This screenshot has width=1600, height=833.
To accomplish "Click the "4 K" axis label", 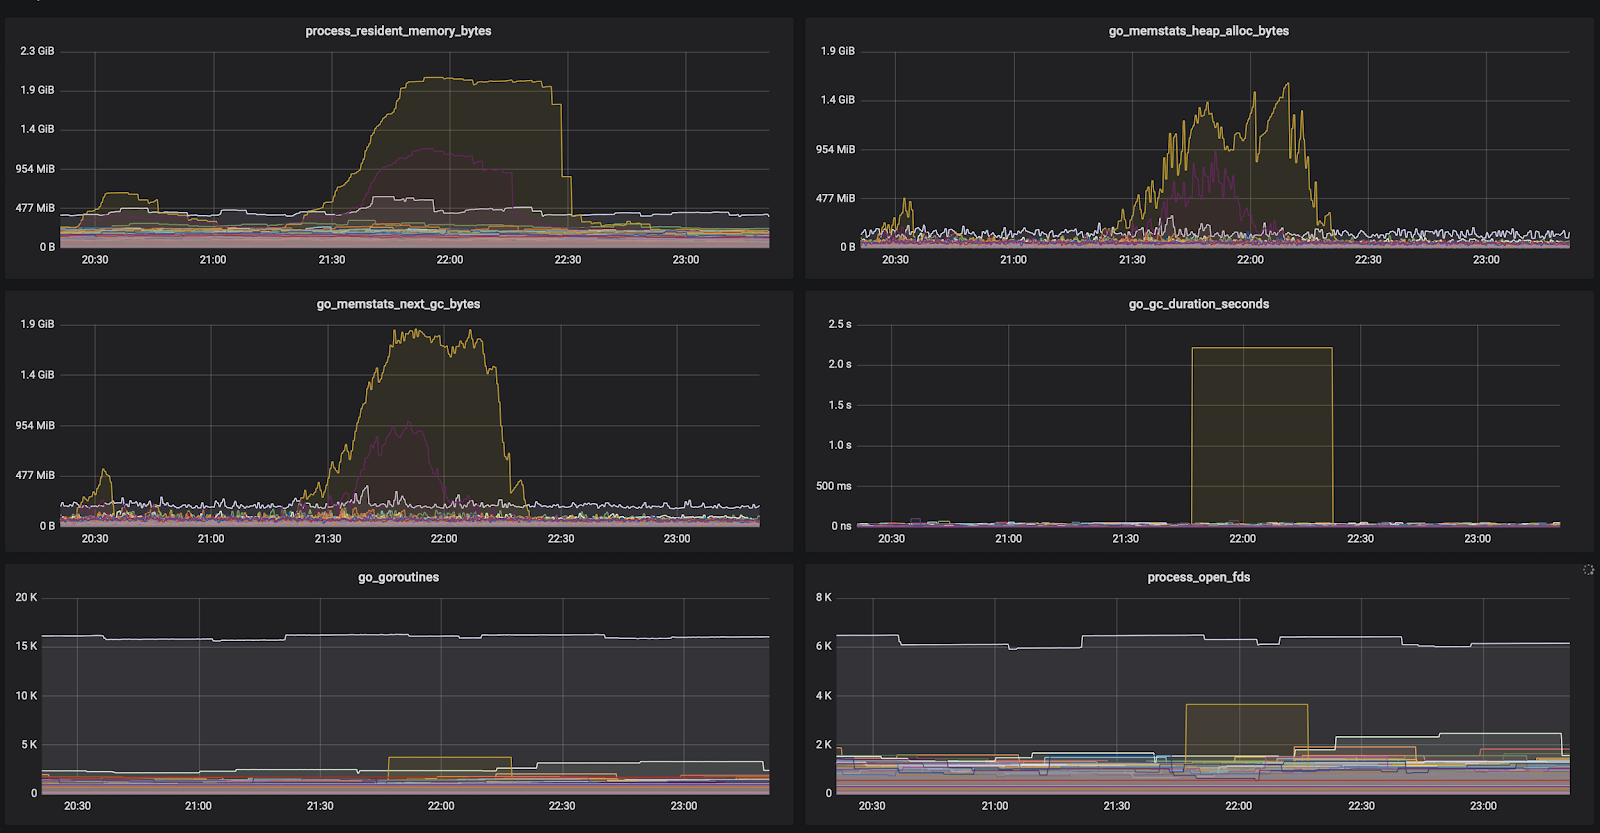I will 823,696.
